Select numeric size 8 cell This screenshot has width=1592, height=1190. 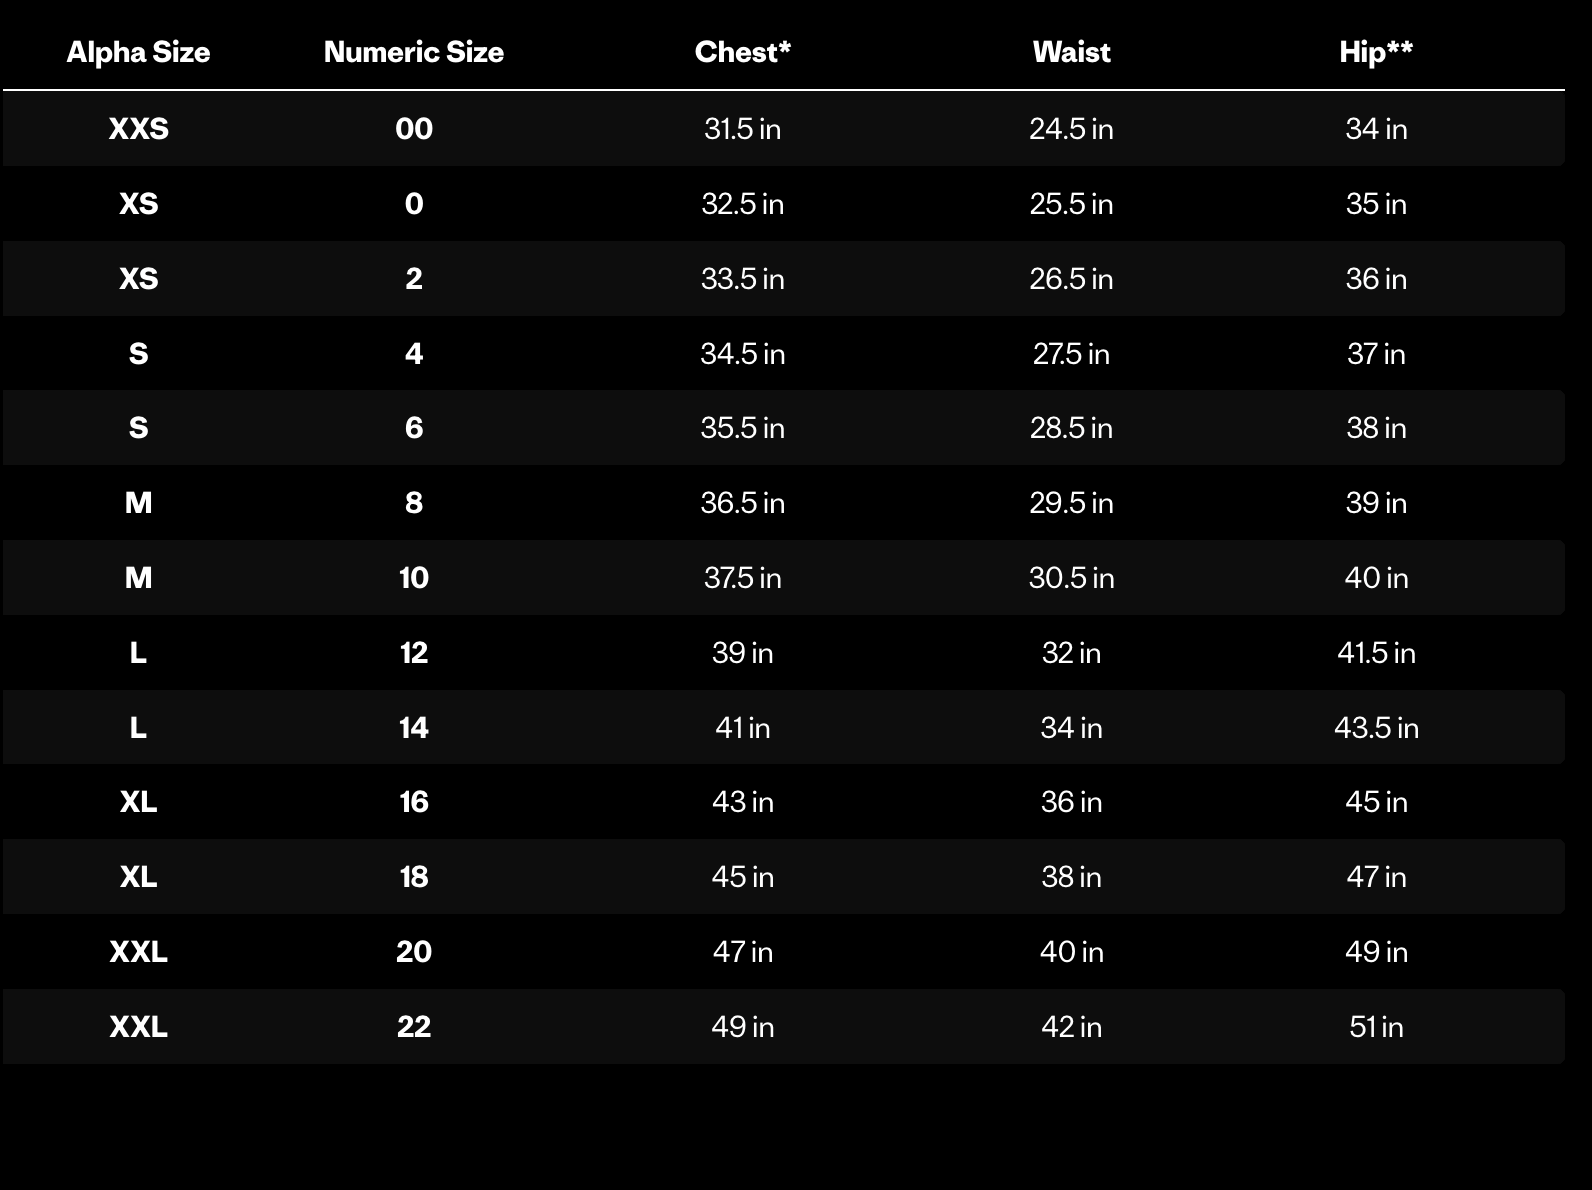[414, 503]
